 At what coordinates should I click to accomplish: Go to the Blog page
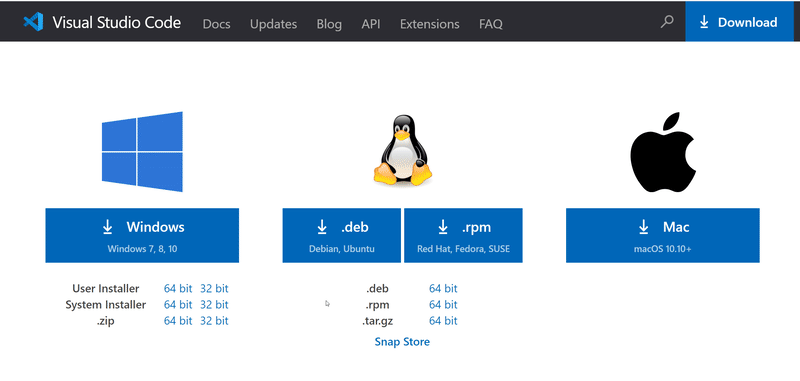(x=329, y=24)
